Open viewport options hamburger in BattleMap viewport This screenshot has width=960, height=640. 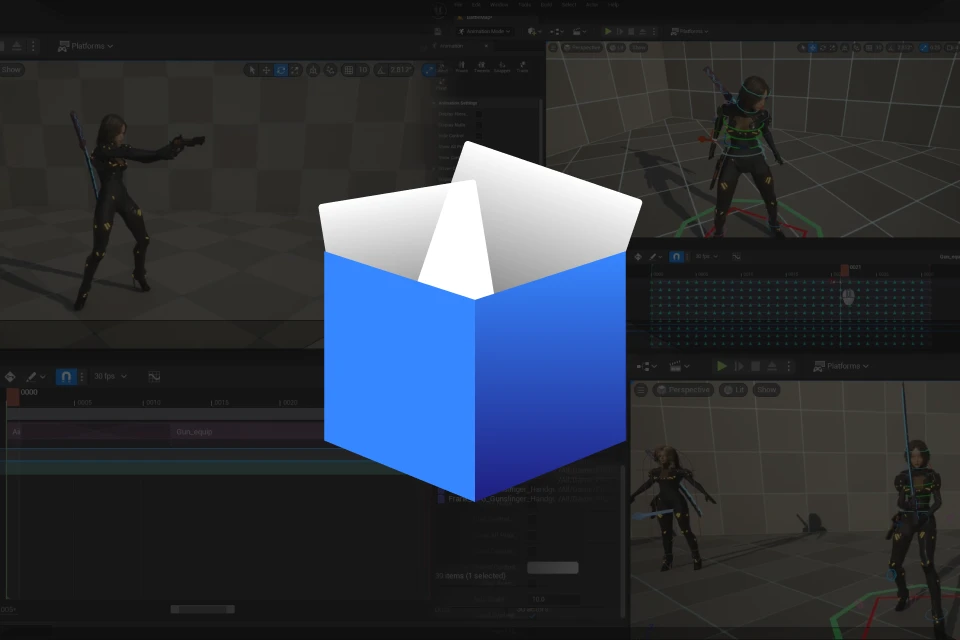point(553,47)
